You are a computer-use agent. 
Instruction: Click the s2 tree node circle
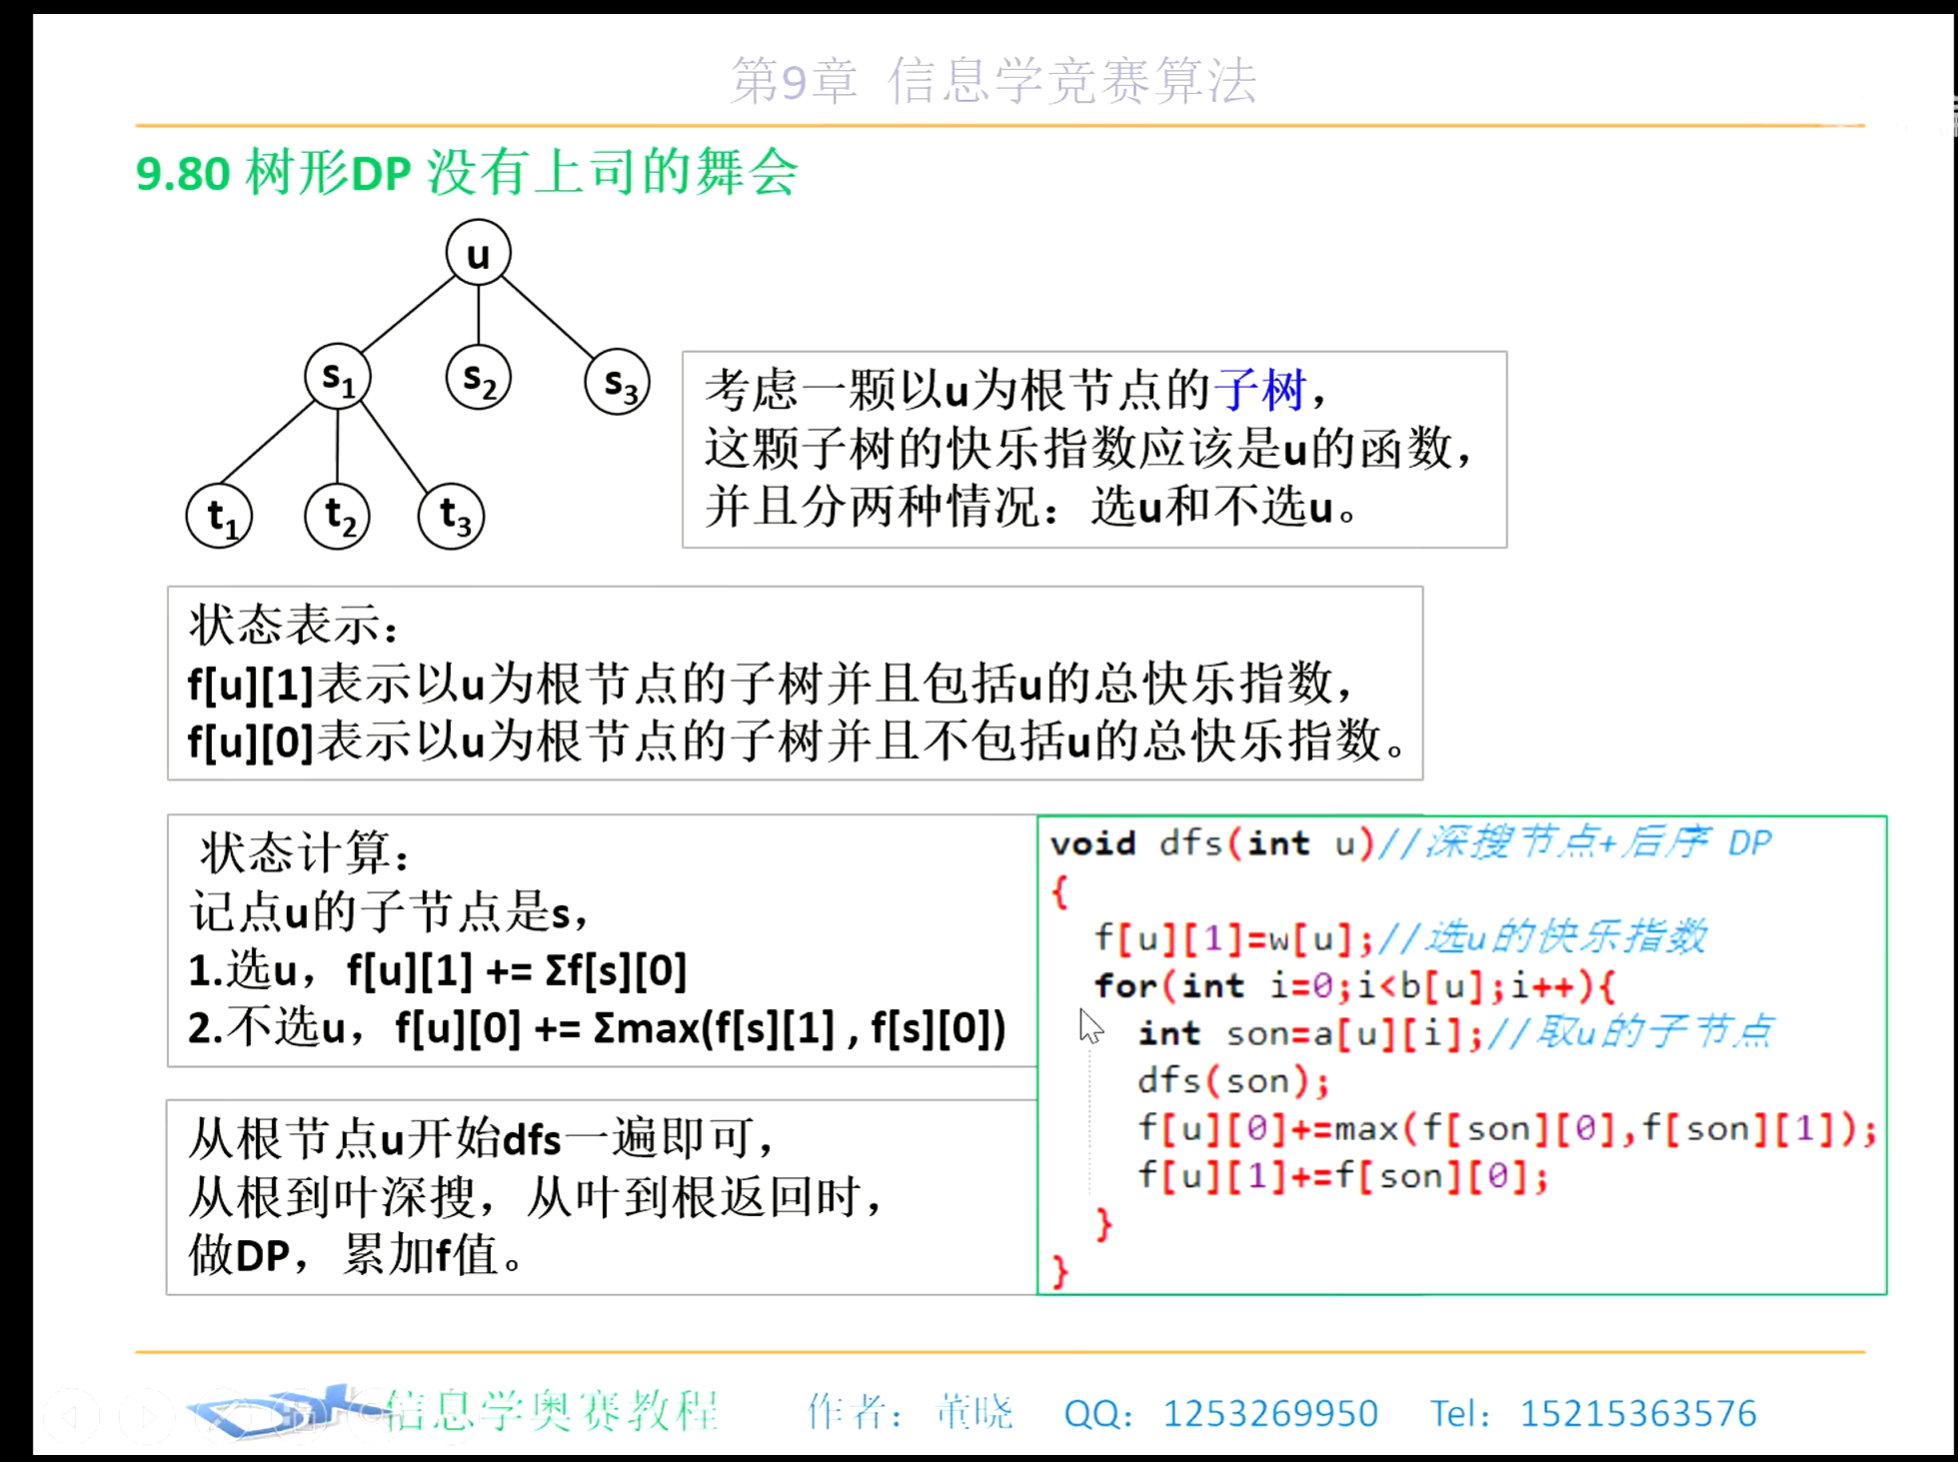coord(478,378)
